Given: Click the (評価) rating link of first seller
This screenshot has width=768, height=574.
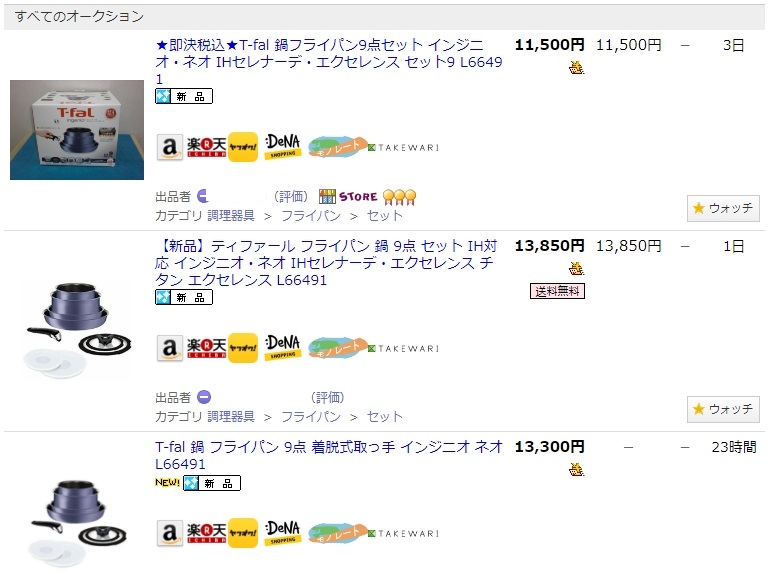Looking at the screenshot, I should 291,196.
